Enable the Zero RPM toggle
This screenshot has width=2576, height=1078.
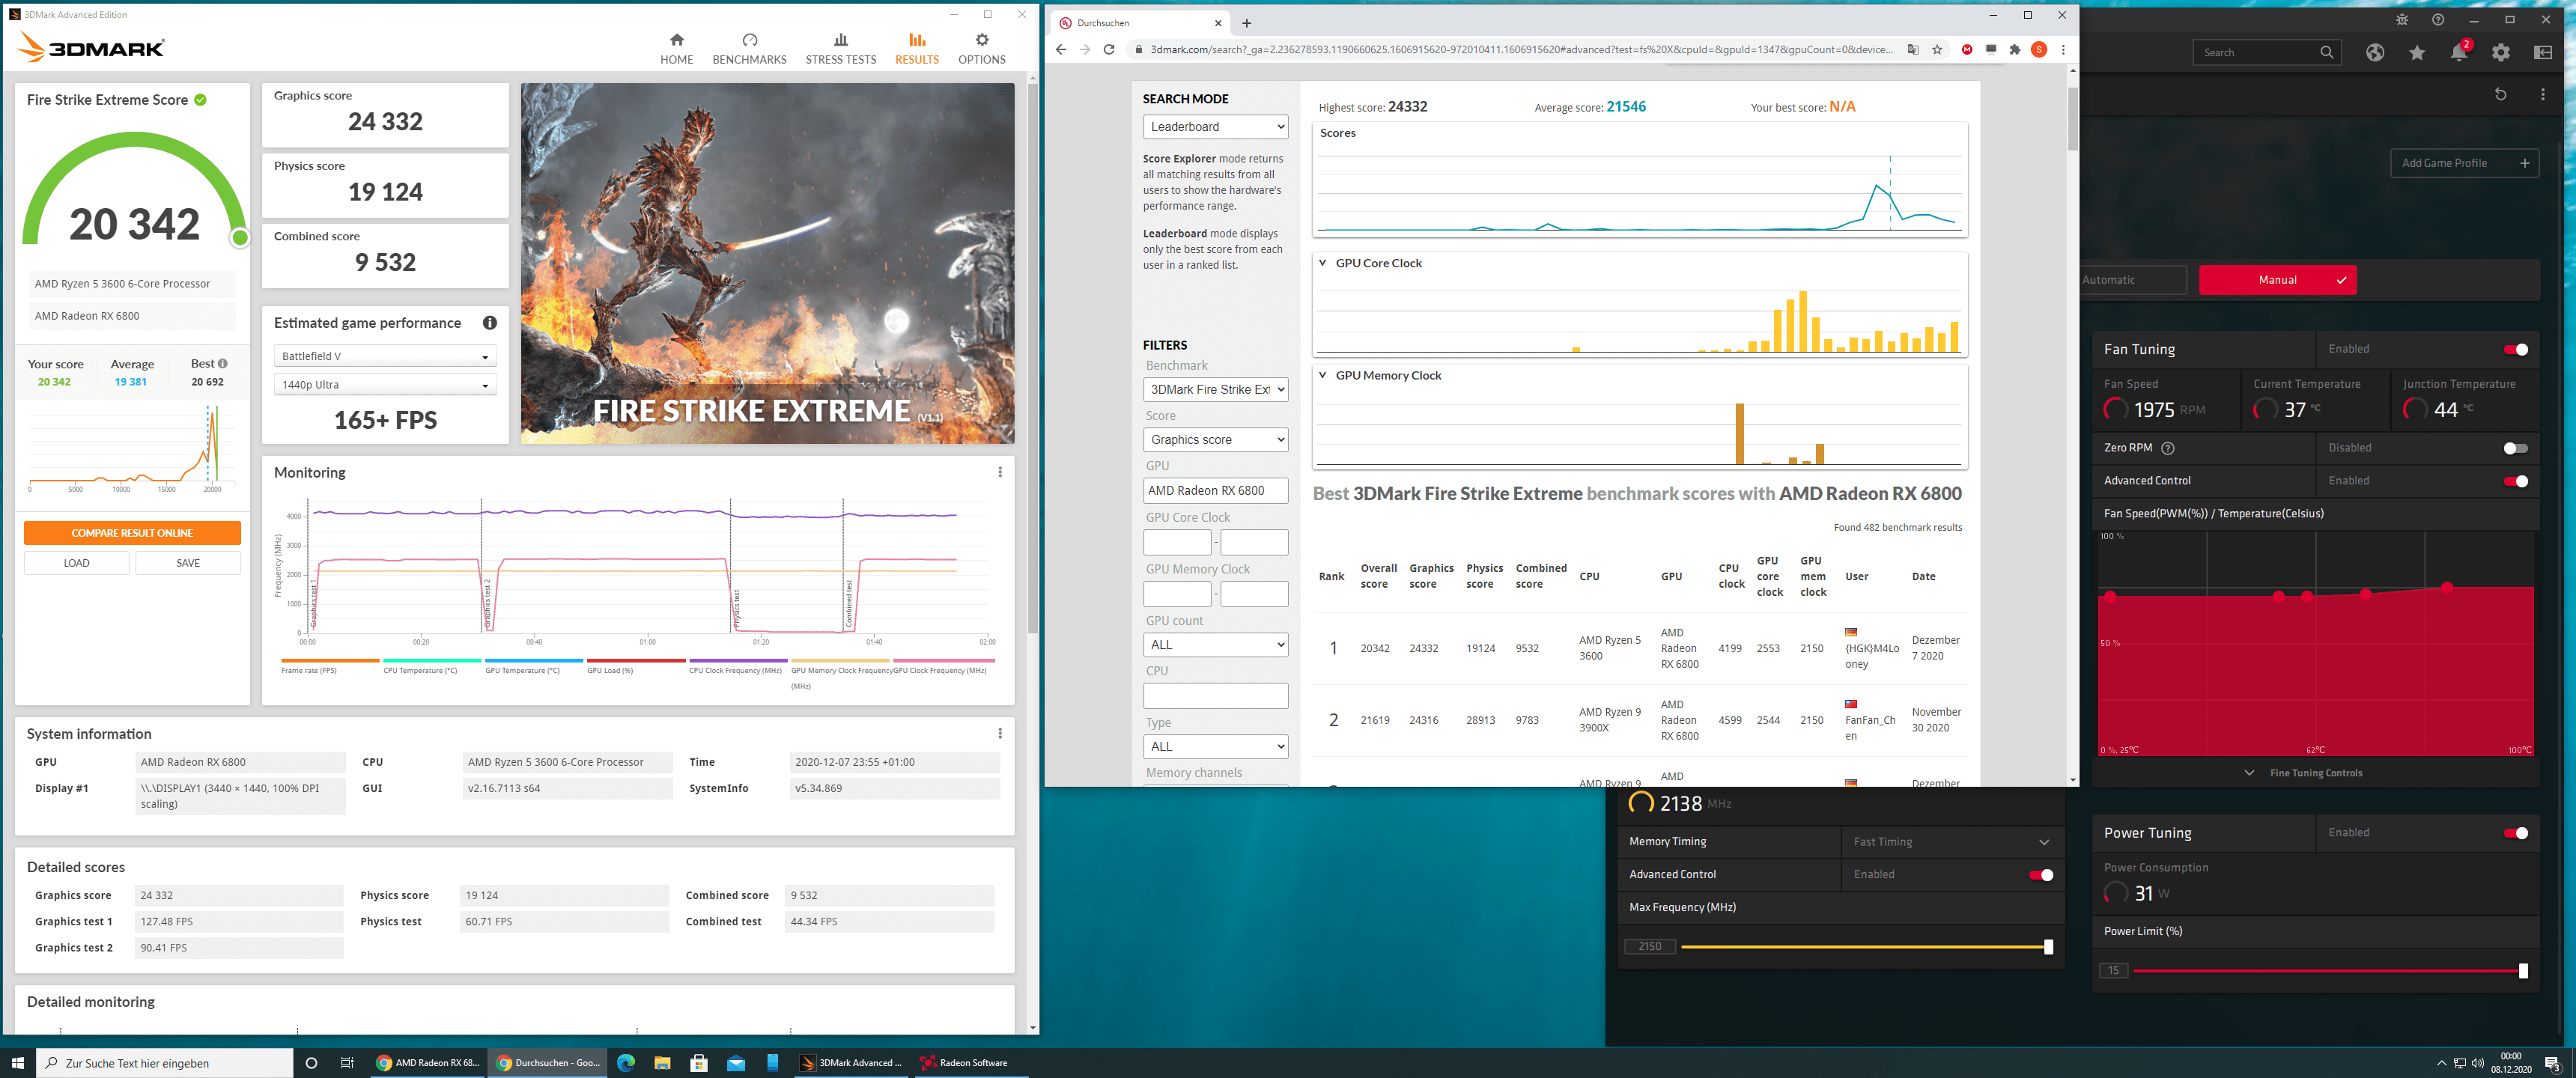coord(2515,448)
